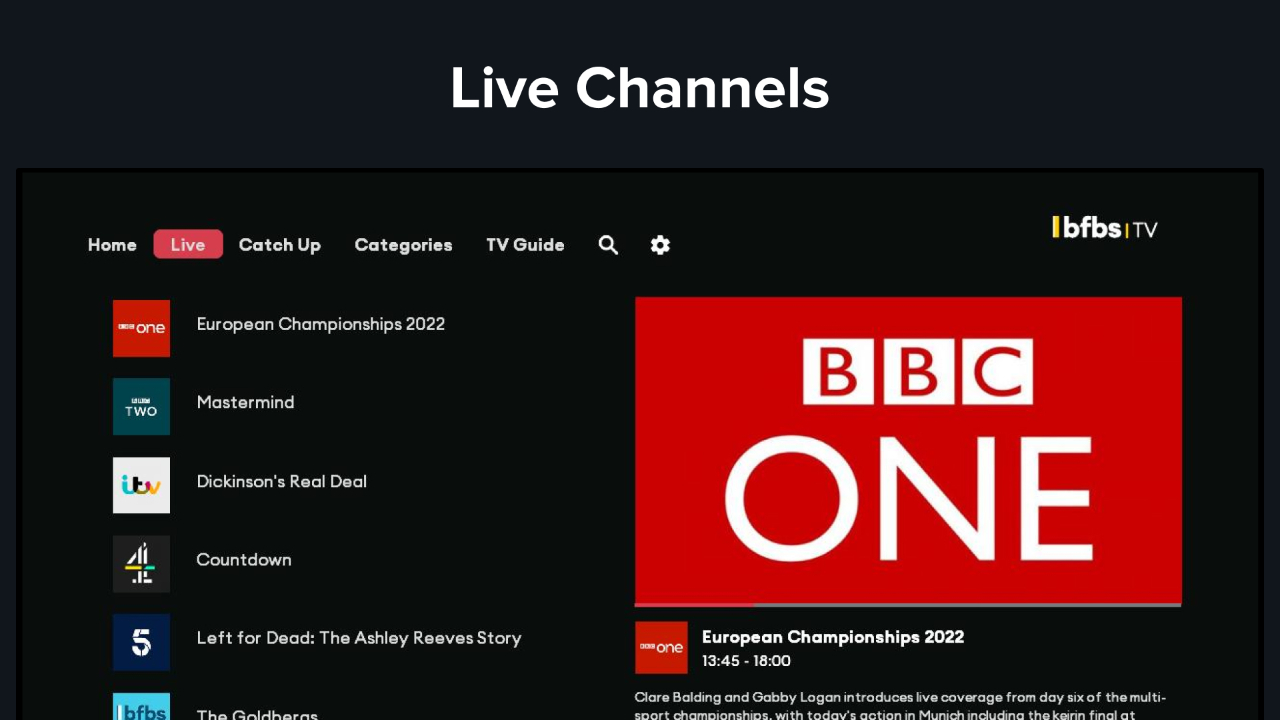Choose the Countdown programme row

244,560
